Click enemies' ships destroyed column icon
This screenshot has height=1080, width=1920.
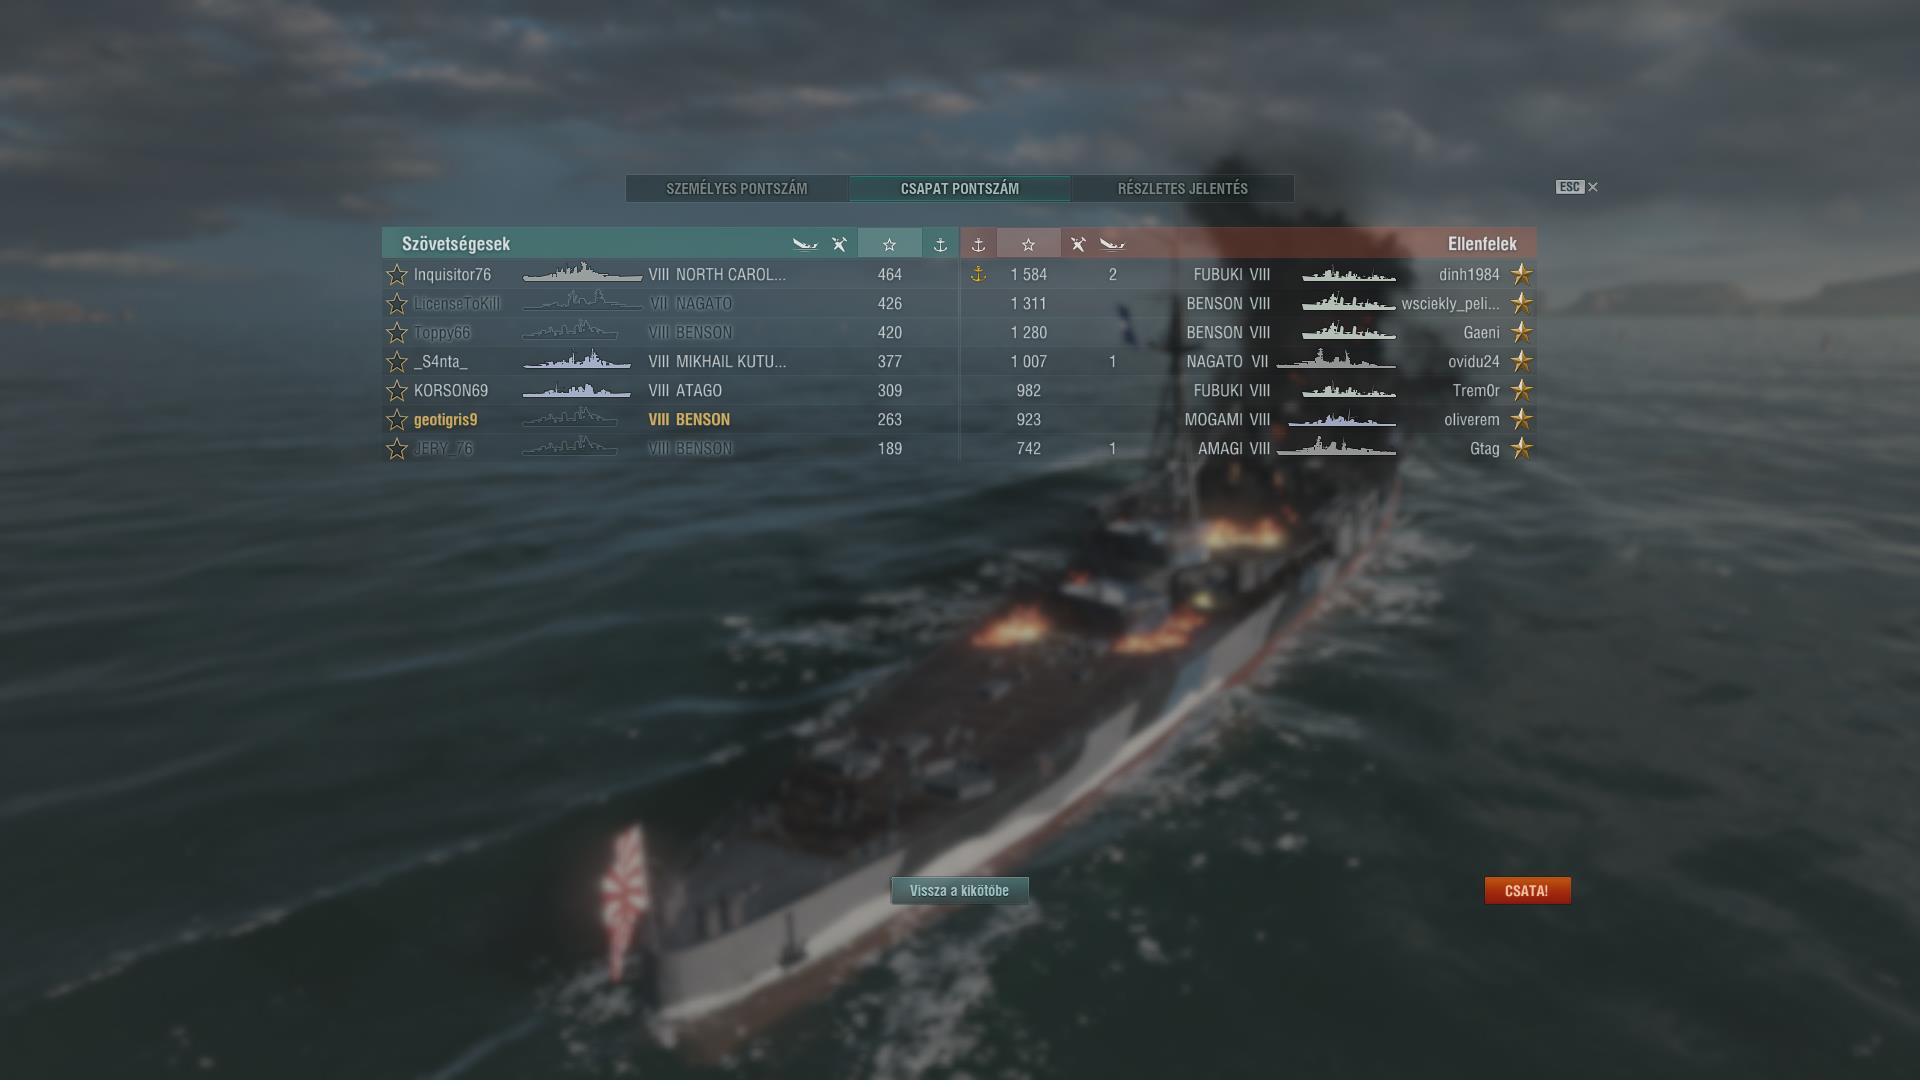tap(1112, 244)
